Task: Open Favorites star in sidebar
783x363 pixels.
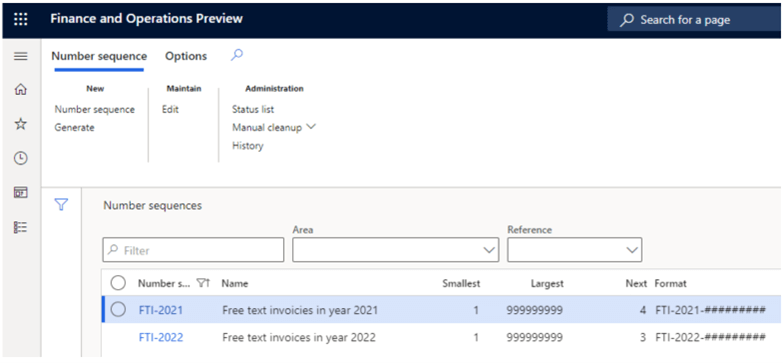Action: [20, 124]
